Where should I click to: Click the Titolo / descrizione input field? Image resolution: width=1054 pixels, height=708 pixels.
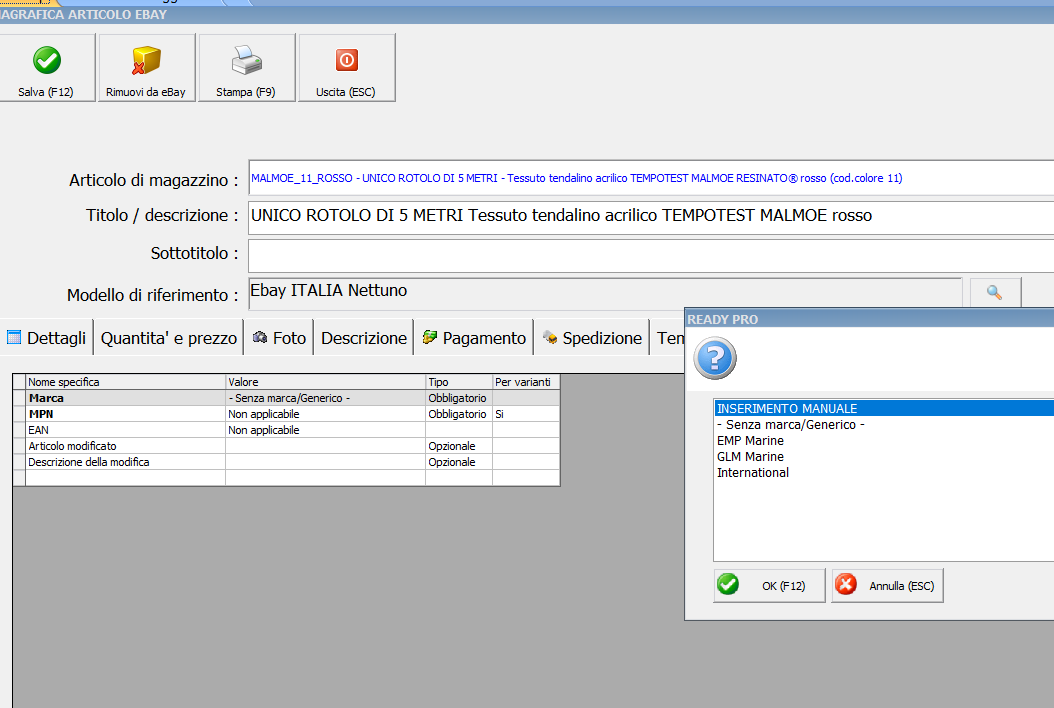coord(651,217)
